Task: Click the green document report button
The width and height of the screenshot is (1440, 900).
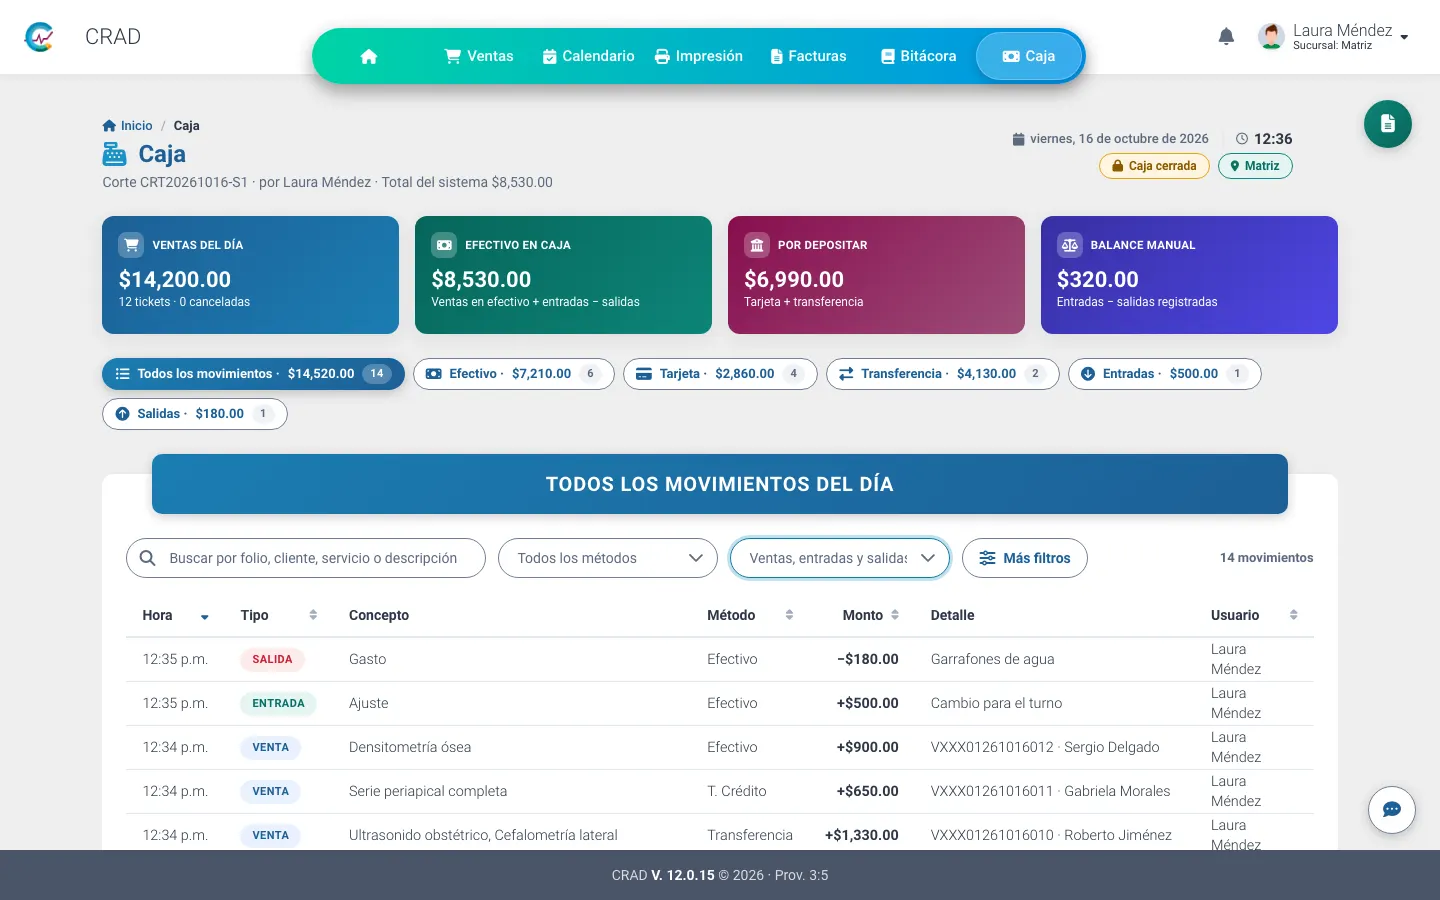Action: 1388,124
